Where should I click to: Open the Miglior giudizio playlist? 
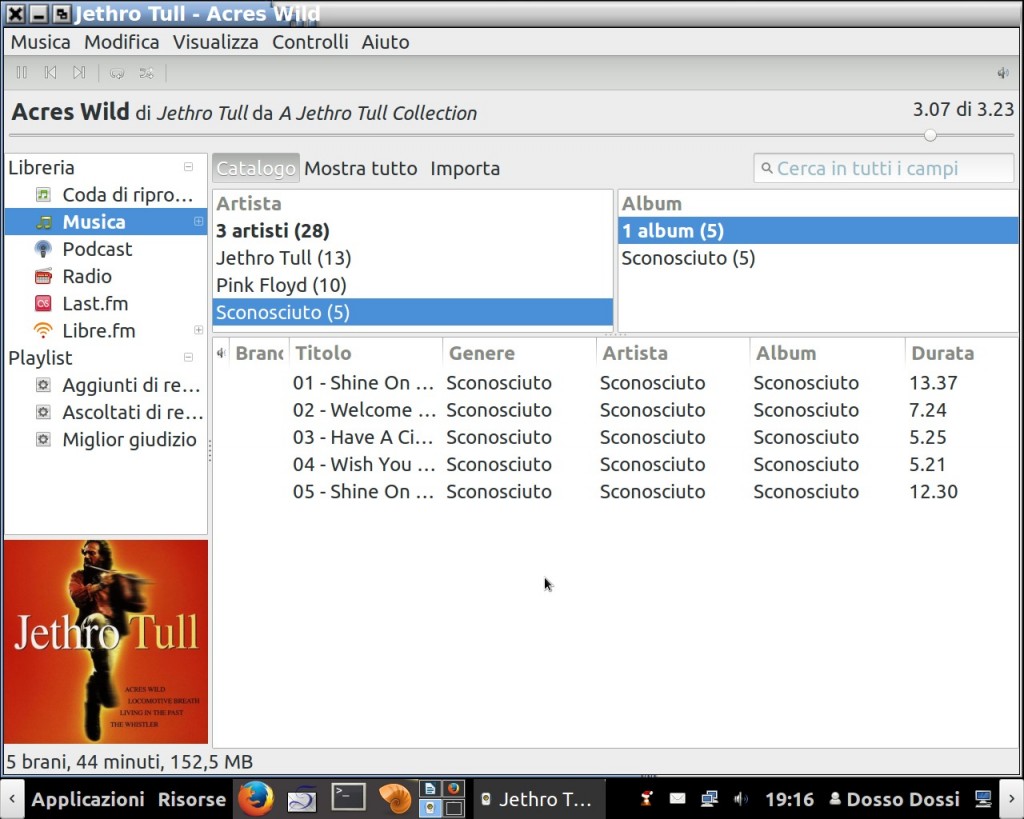click(x=129, y=440)
